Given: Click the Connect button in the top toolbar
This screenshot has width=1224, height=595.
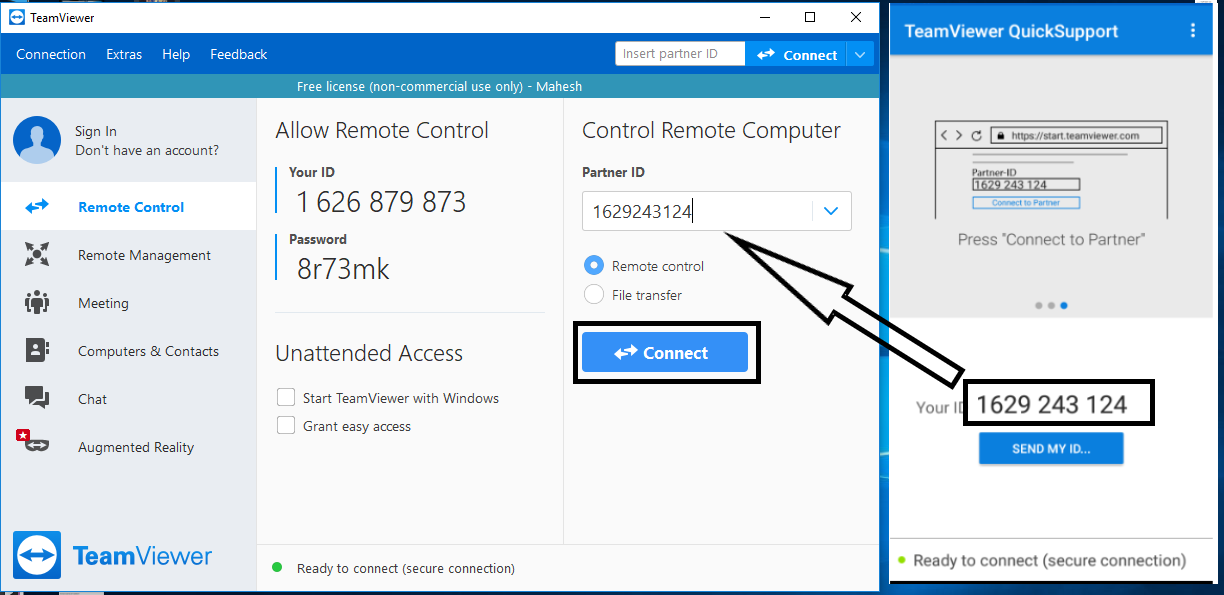Looking at the screenshot, I should (x=797, y=55).
